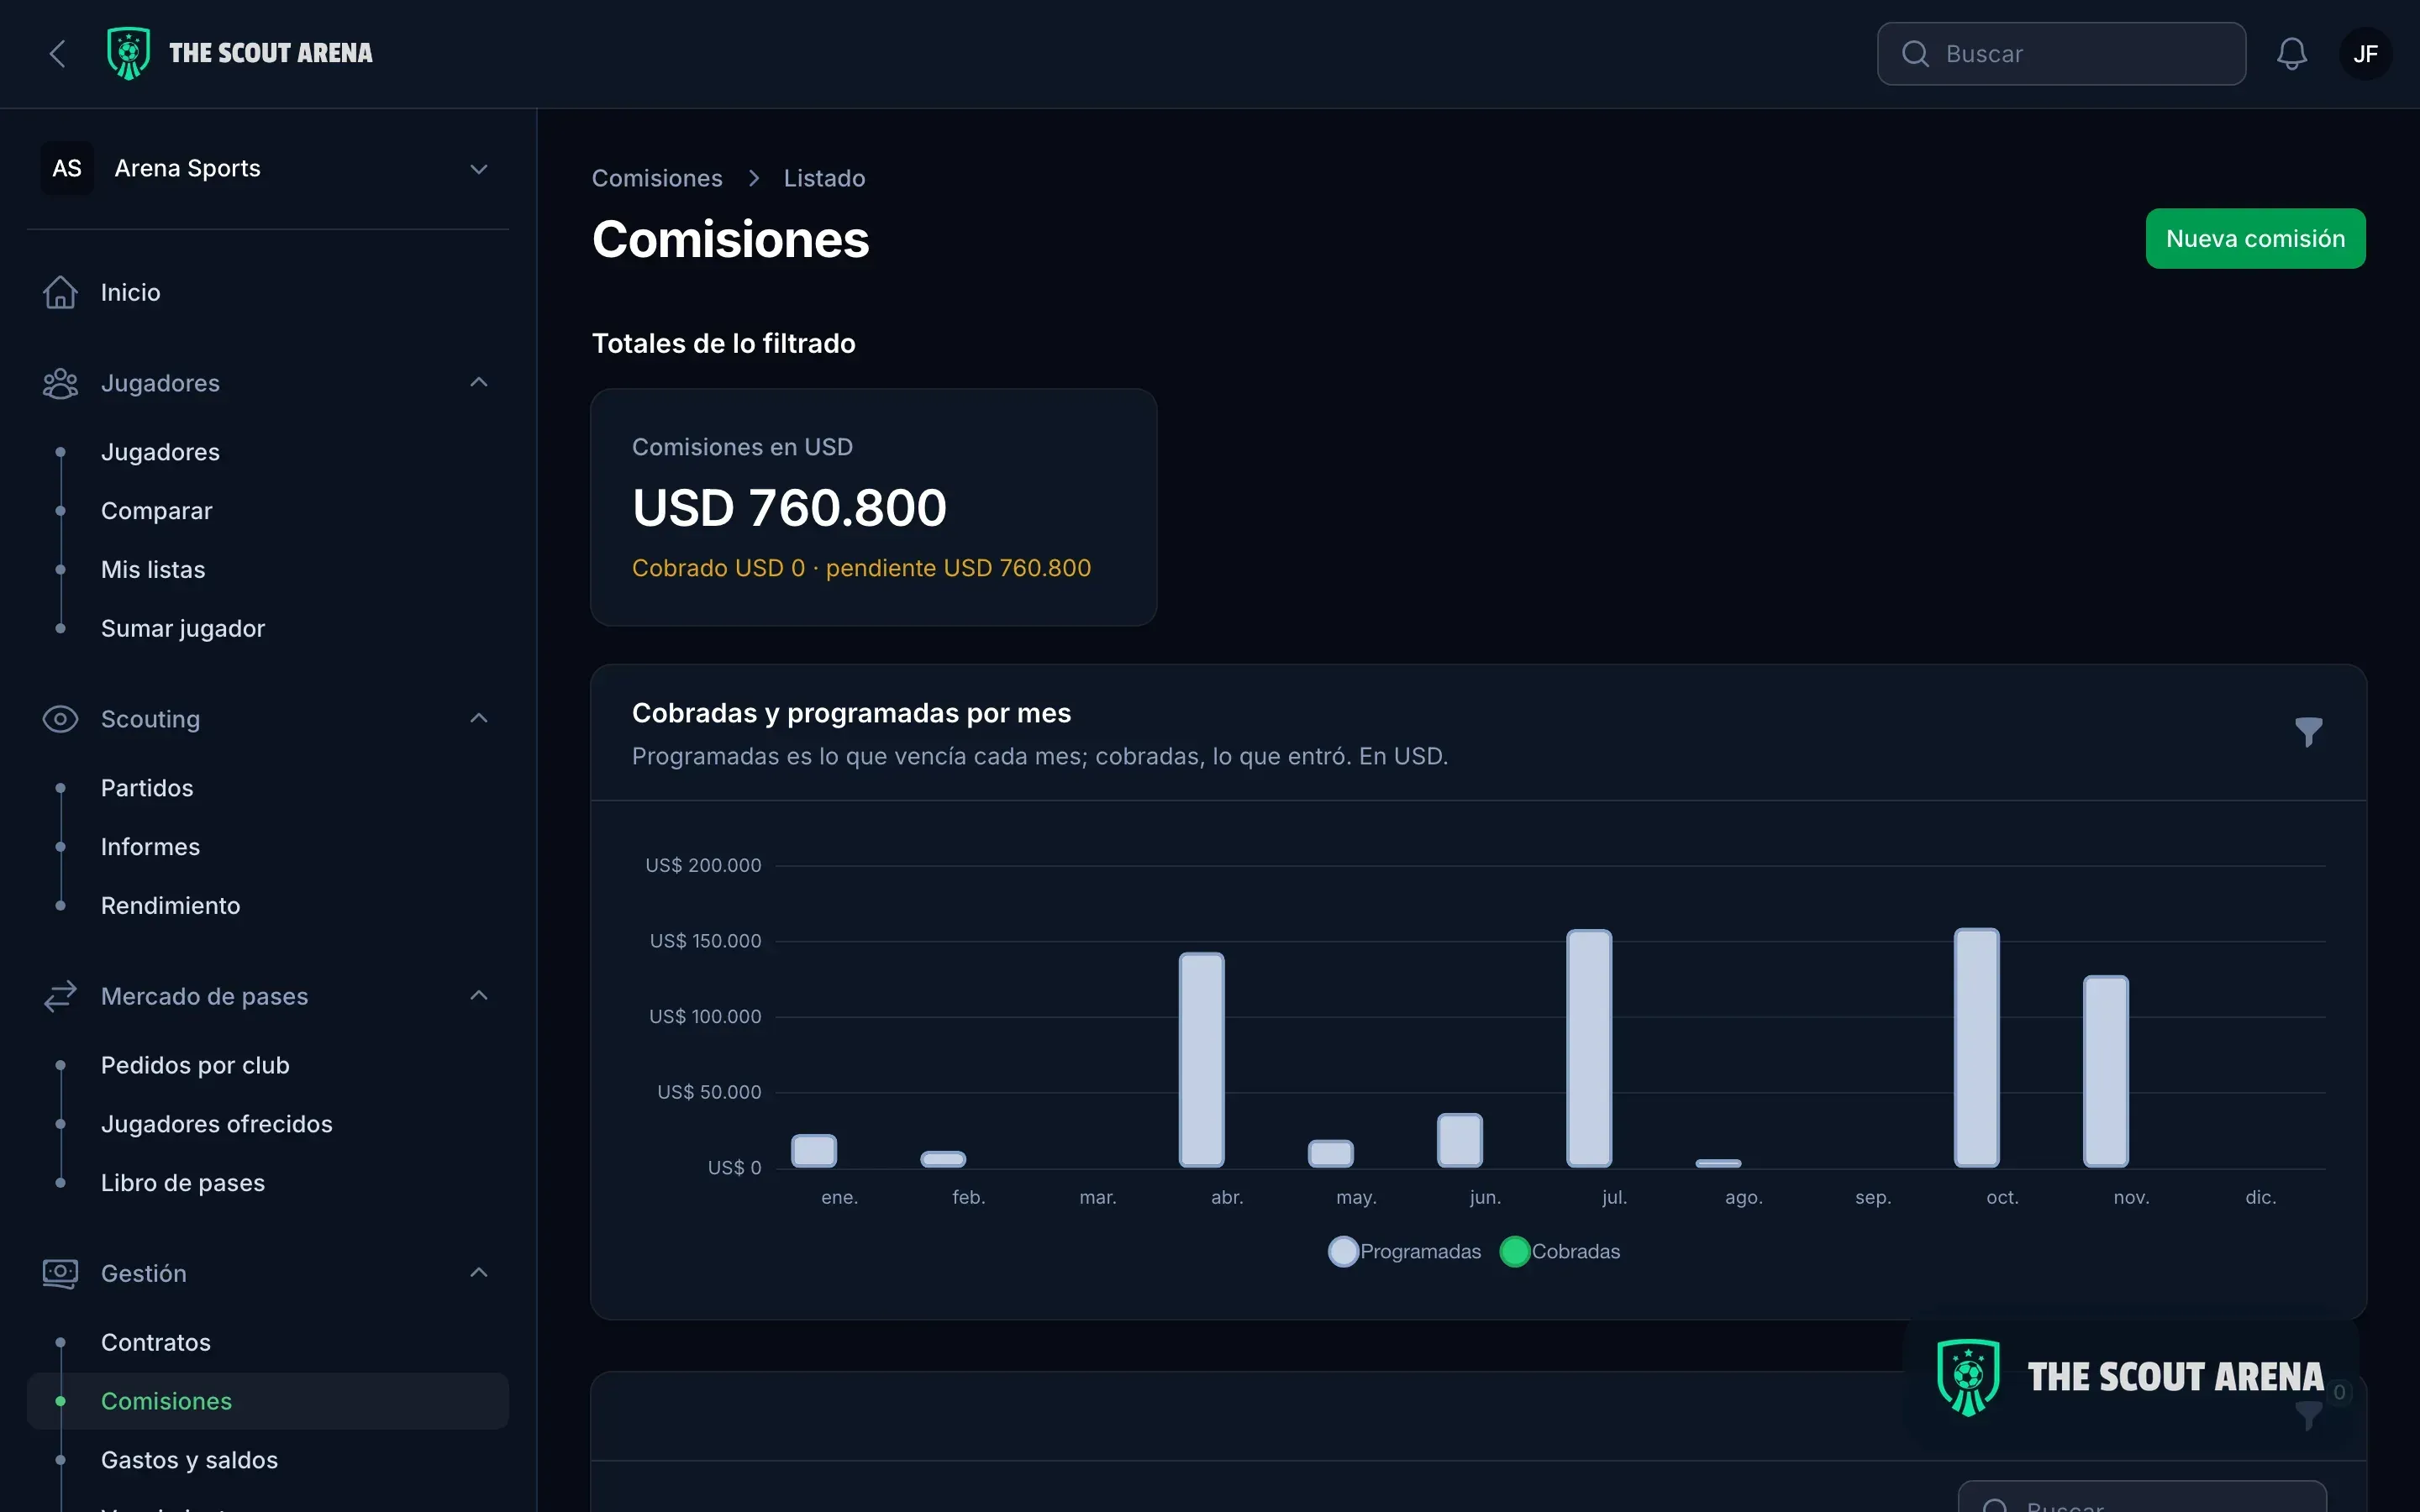
Task: Open Informes under Scouting
Action: tap(268, 847)
